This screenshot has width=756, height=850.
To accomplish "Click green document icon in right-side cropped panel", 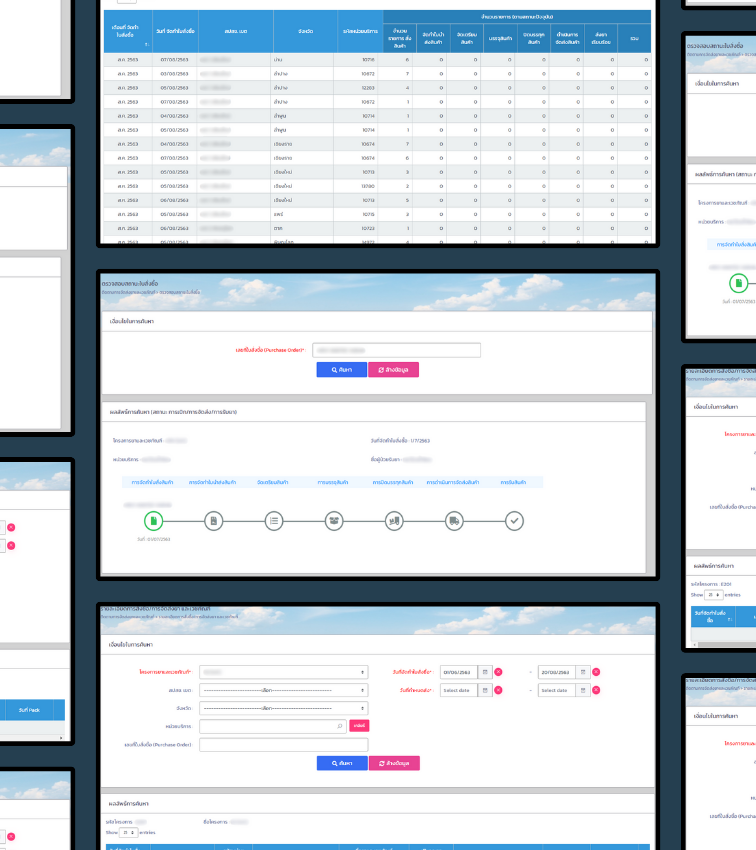I will tap(738, 283).
